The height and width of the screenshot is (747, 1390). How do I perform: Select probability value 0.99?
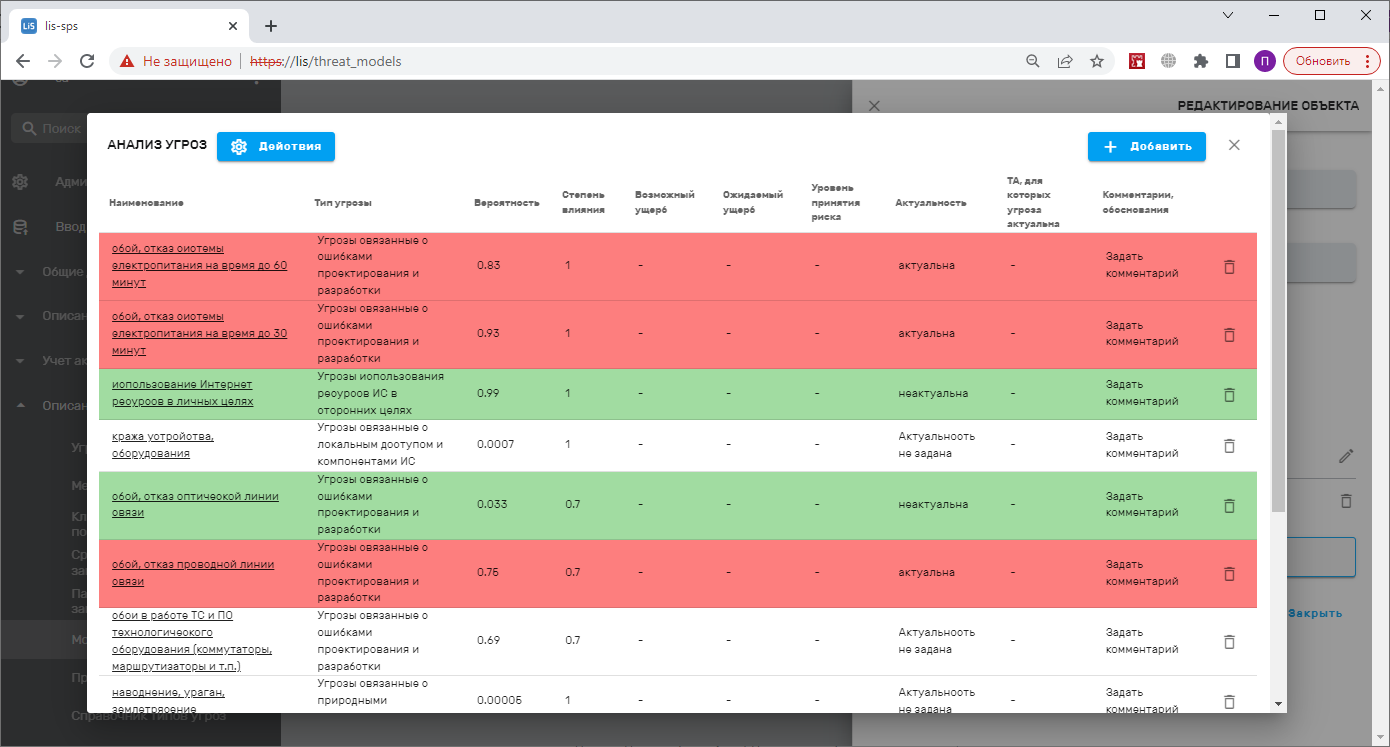[488, 394]
